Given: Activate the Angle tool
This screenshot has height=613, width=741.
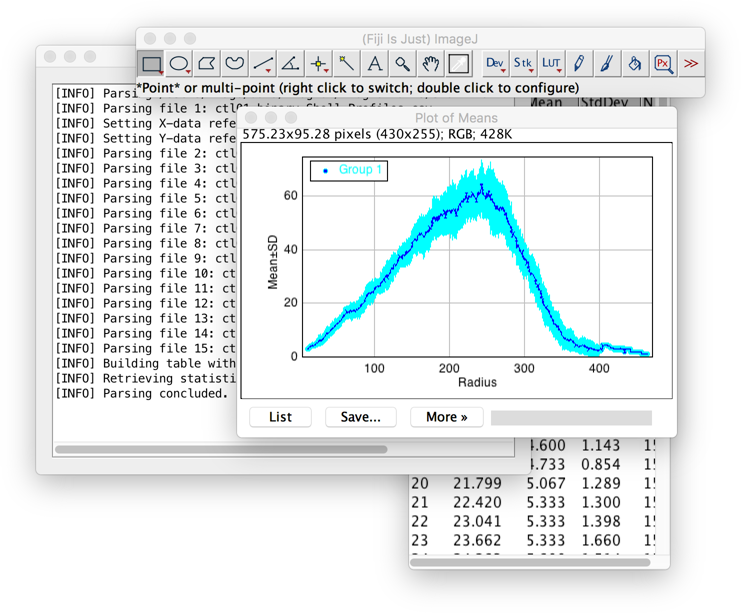Looking at the screenshot, I should pyautogui.click(x=290, y=63).
